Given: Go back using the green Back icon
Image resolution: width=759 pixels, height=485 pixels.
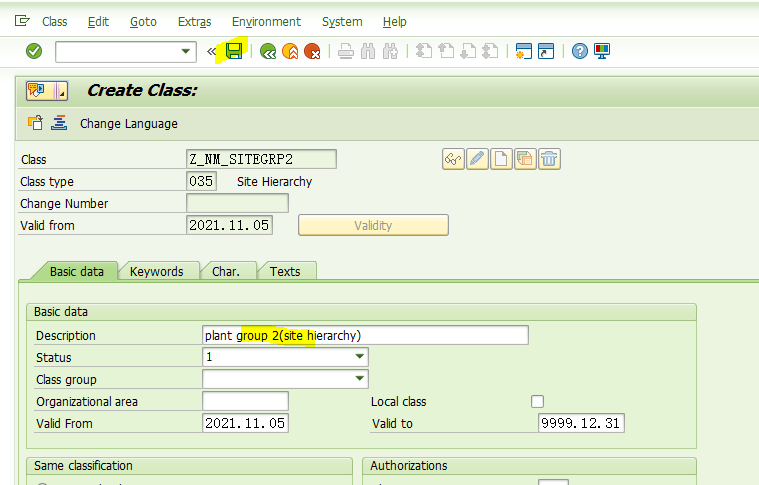Looking at the screenshot, I should tap(268, 51).
